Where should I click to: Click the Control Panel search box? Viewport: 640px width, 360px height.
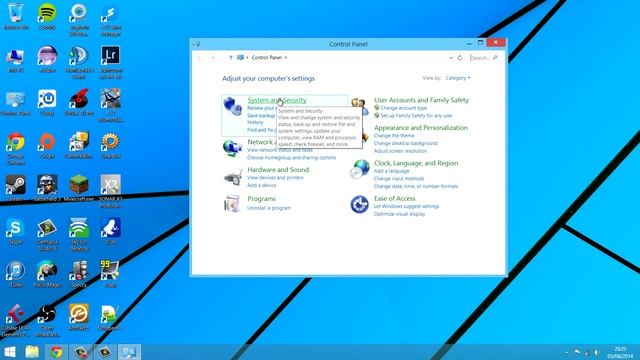484,58
